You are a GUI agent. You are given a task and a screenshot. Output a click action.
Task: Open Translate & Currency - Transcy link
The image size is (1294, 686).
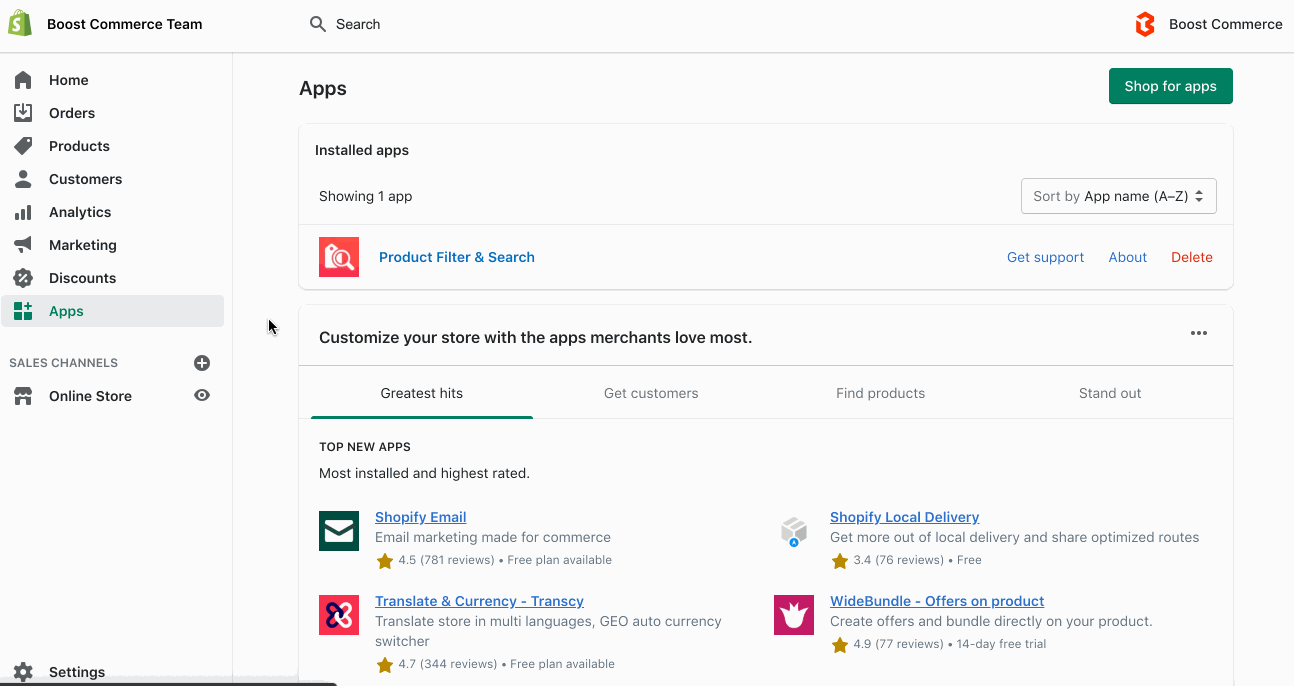[479, 601]
